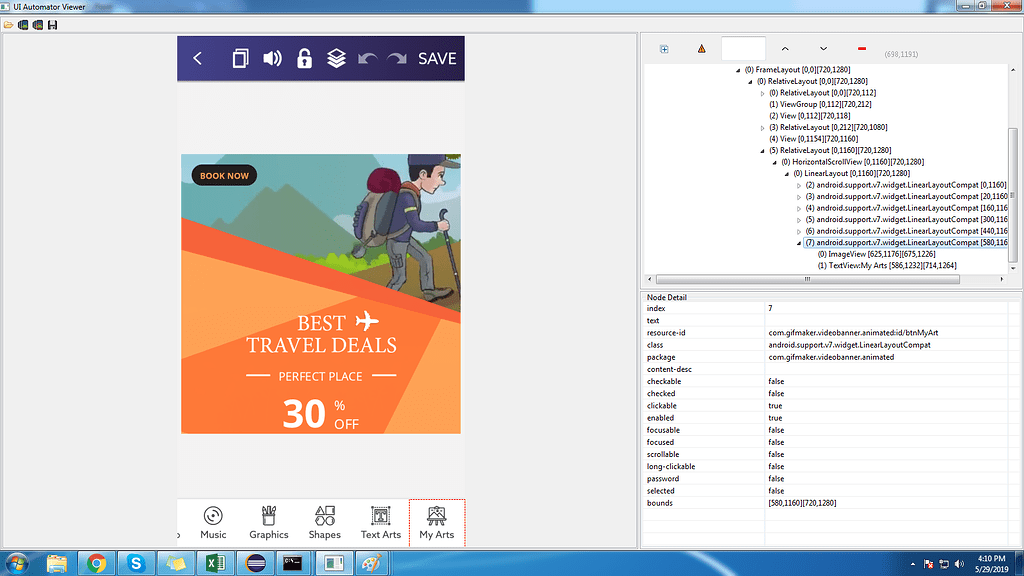Select the Music tab in the bottom bar

click(213, 523)
